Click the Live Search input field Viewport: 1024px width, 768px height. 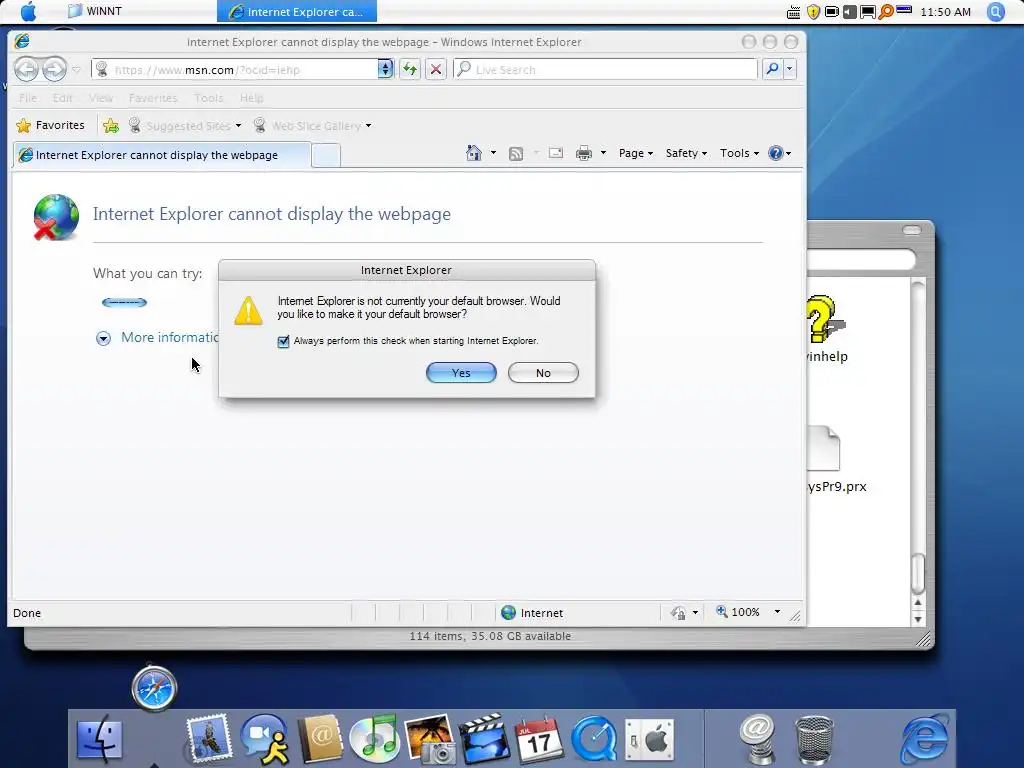(x=606, y=69)
